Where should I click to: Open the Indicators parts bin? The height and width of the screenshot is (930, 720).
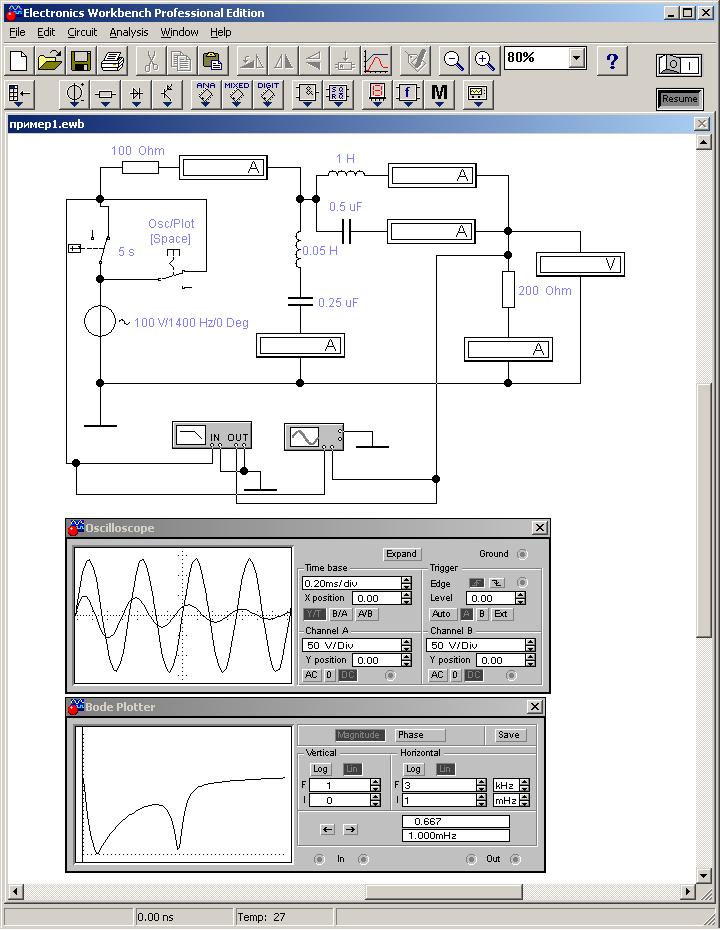click(x=377, y=95)
